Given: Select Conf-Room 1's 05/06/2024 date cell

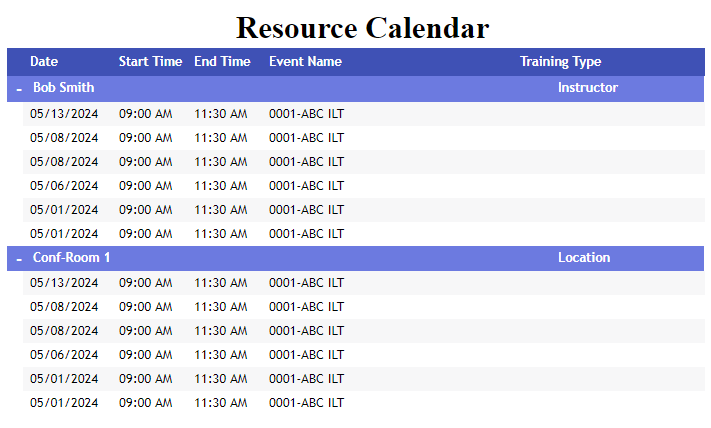Looking at the screenshot, I should [64, 355].
